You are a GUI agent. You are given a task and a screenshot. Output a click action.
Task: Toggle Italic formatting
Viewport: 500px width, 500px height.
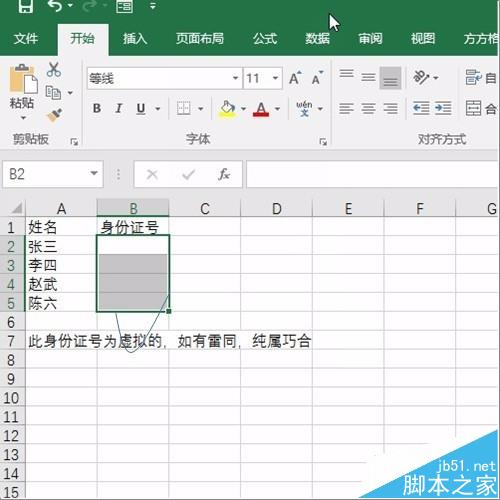pos(119,108)
